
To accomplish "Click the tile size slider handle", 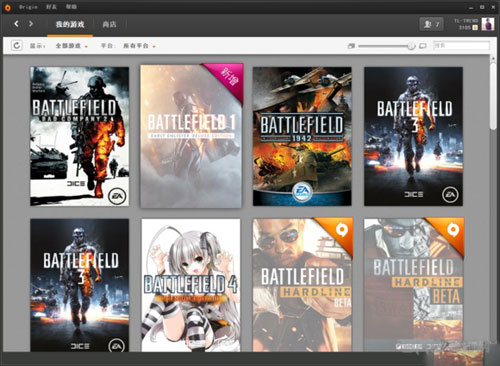I will pos(411,46).
